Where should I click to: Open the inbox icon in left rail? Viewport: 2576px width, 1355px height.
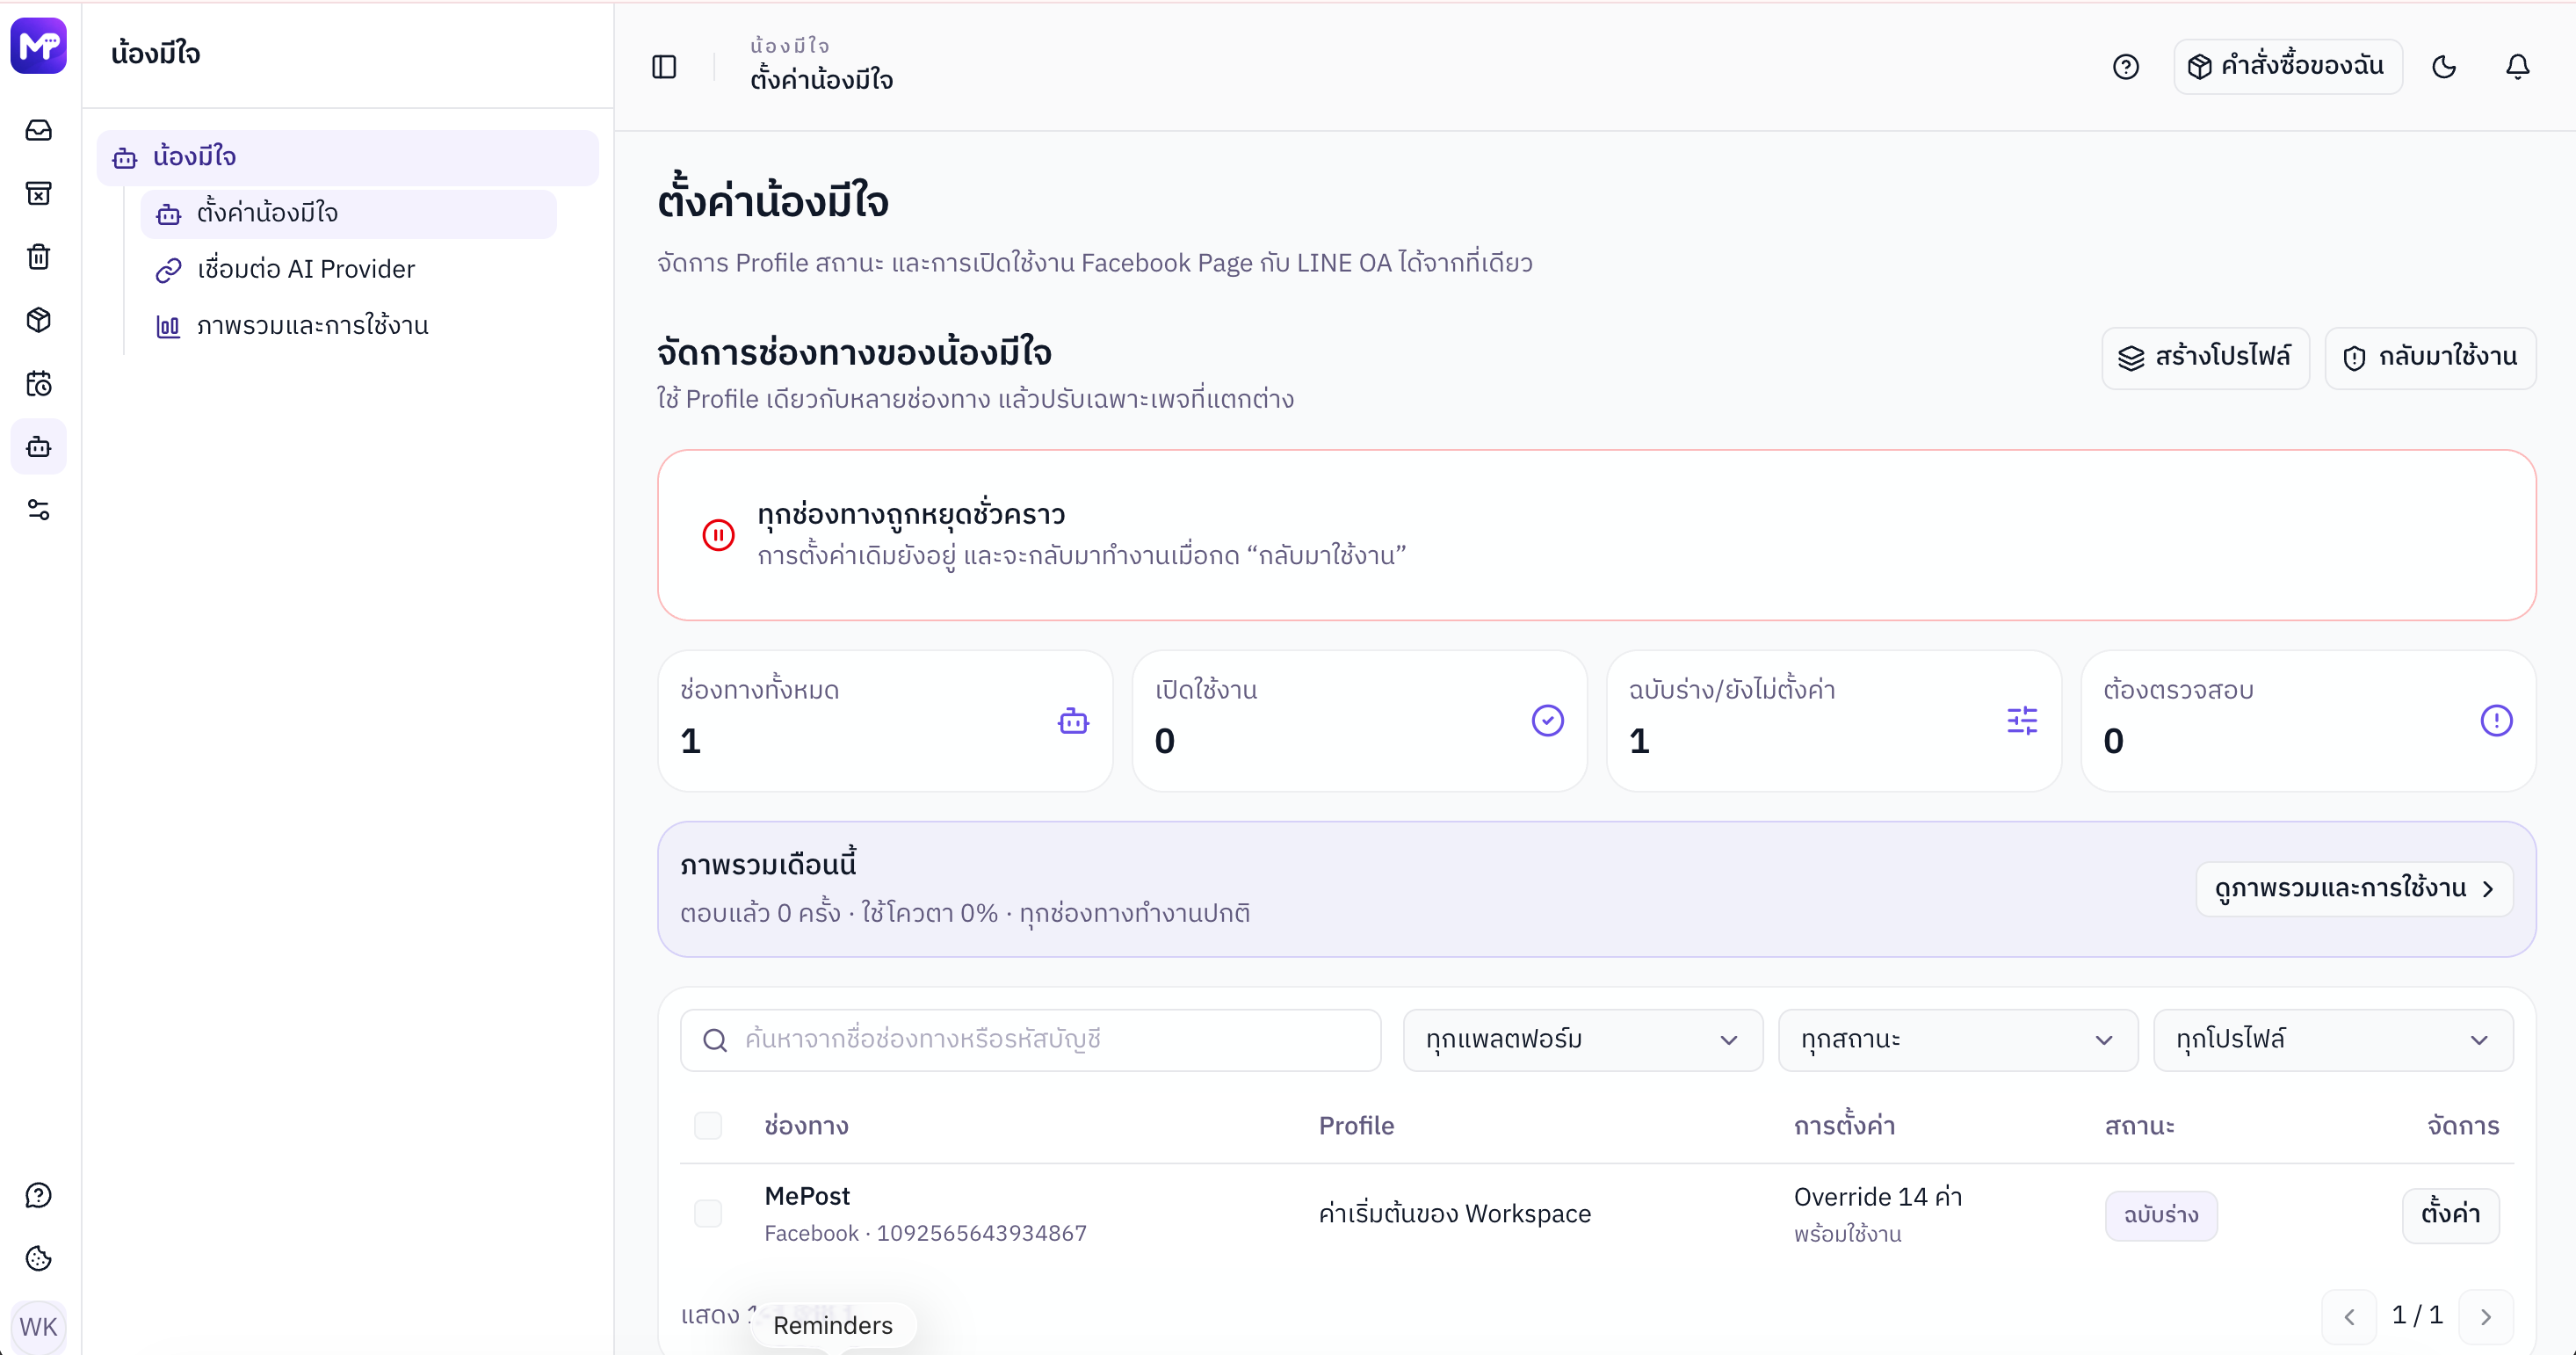tap(39, 130)
